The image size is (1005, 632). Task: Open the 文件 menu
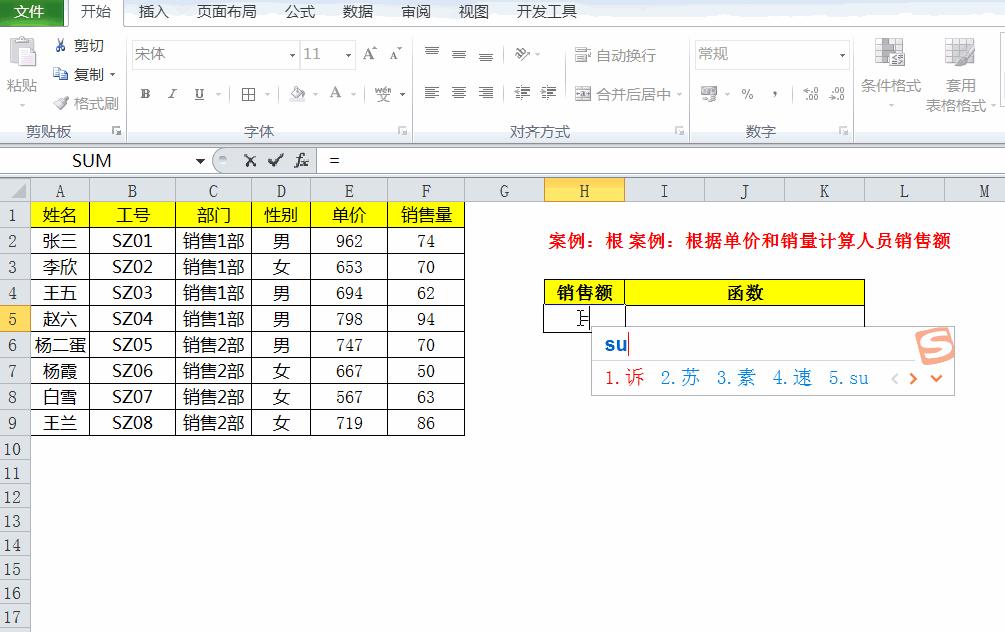coord(31,13)
